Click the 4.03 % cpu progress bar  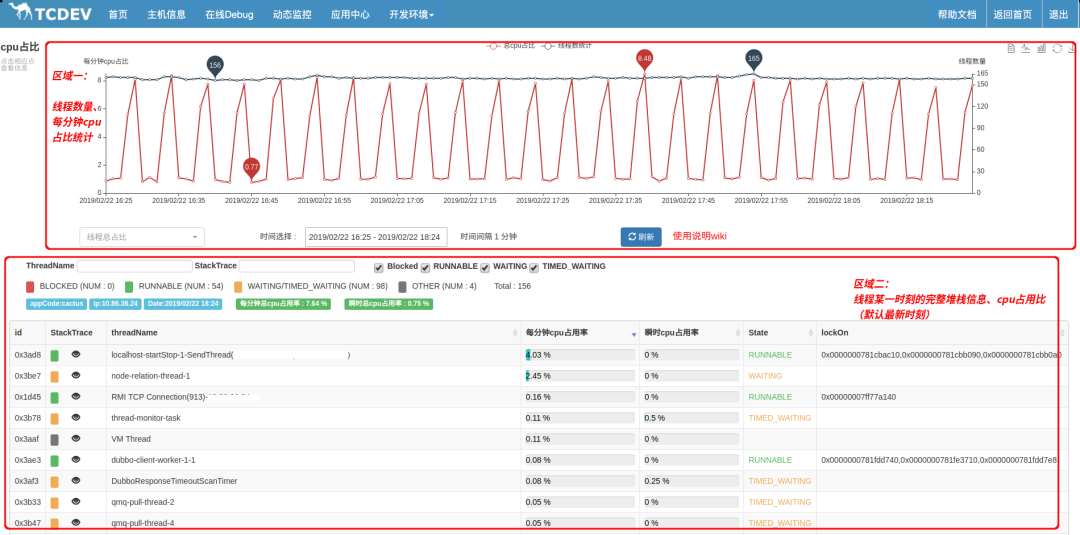[579, 355]
